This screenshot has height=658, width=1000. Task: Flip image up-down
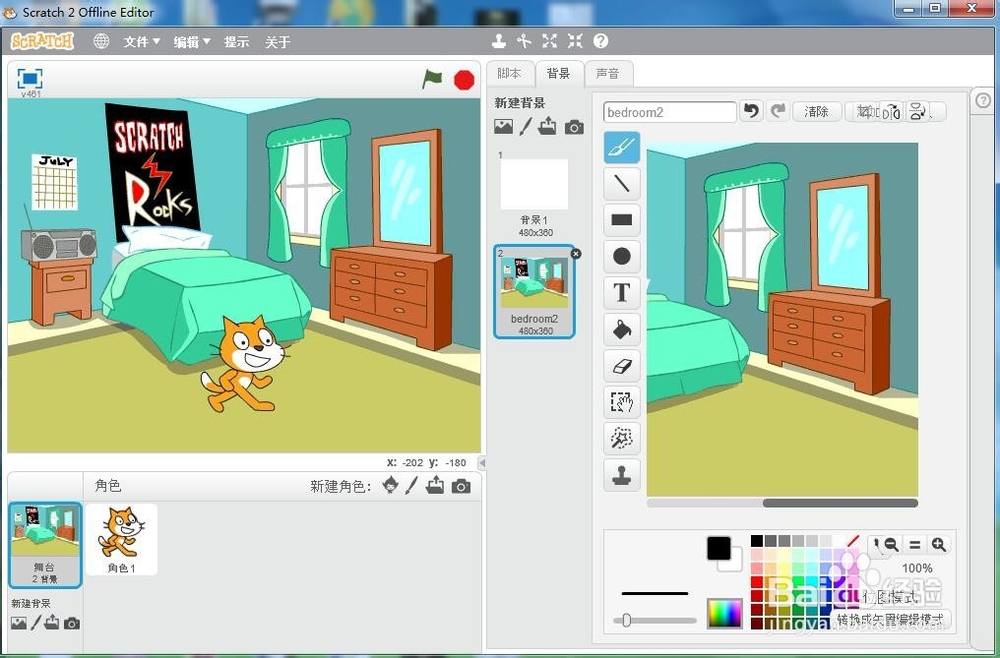pos(917,112)
